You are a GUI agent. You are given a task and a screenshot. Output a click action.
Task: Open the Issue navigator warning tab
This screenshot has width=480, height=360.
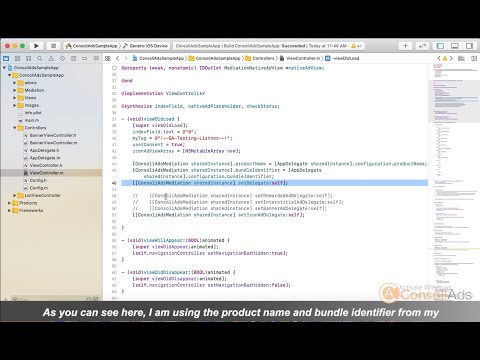(x=51, y=58)
